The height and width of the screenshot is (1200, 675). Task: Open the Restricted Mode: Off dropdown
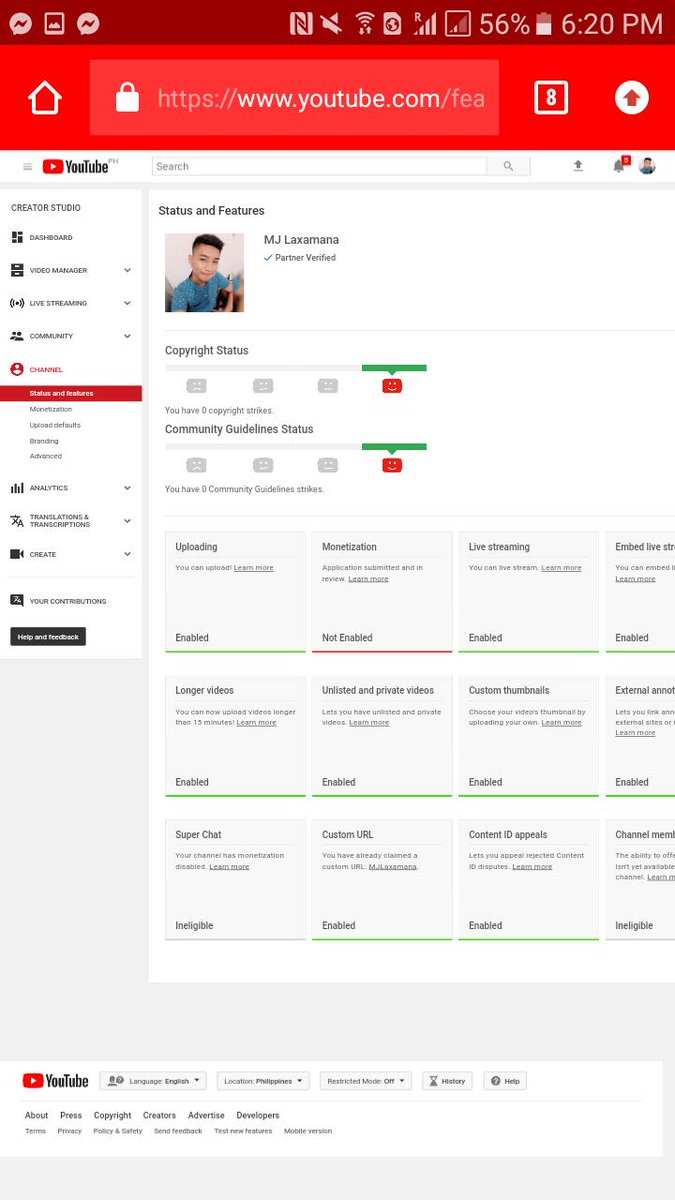(x=366, y=1081)
